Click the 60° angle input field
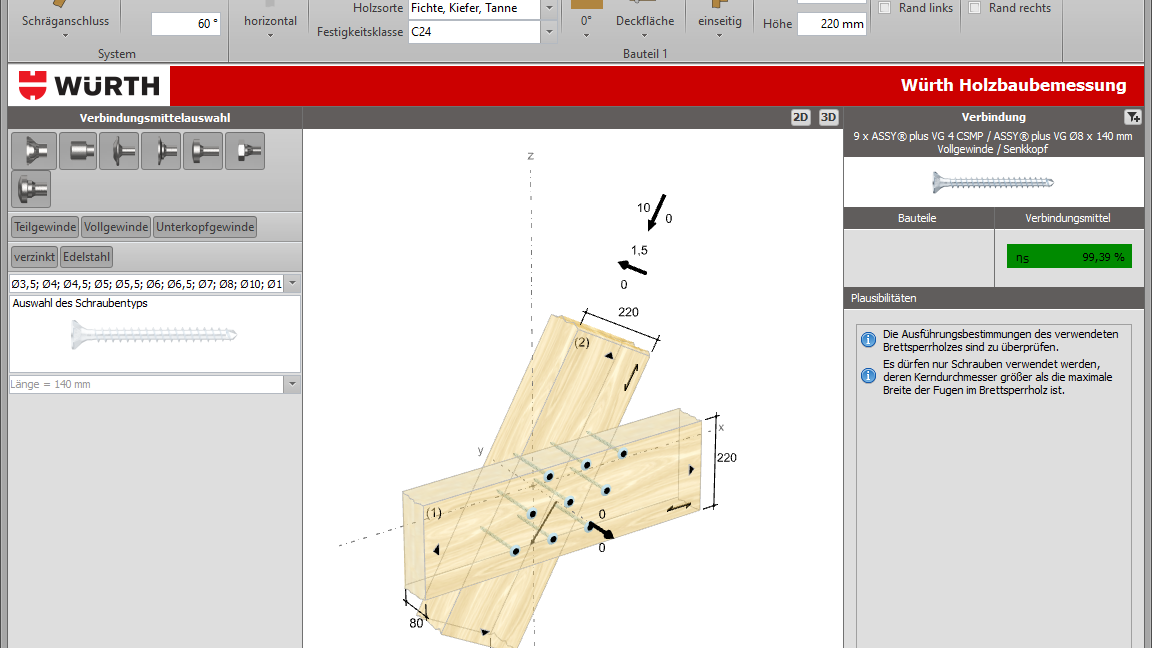The width and height of the screenshot is (1152, 648). (x=185, y=24)
